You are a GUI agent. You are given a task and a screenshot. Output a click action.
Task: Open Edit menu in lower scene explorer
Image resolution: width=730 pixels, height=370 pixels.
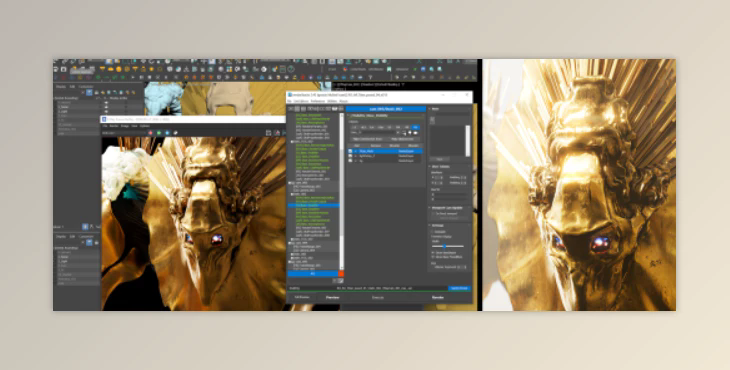coord(72,237)
